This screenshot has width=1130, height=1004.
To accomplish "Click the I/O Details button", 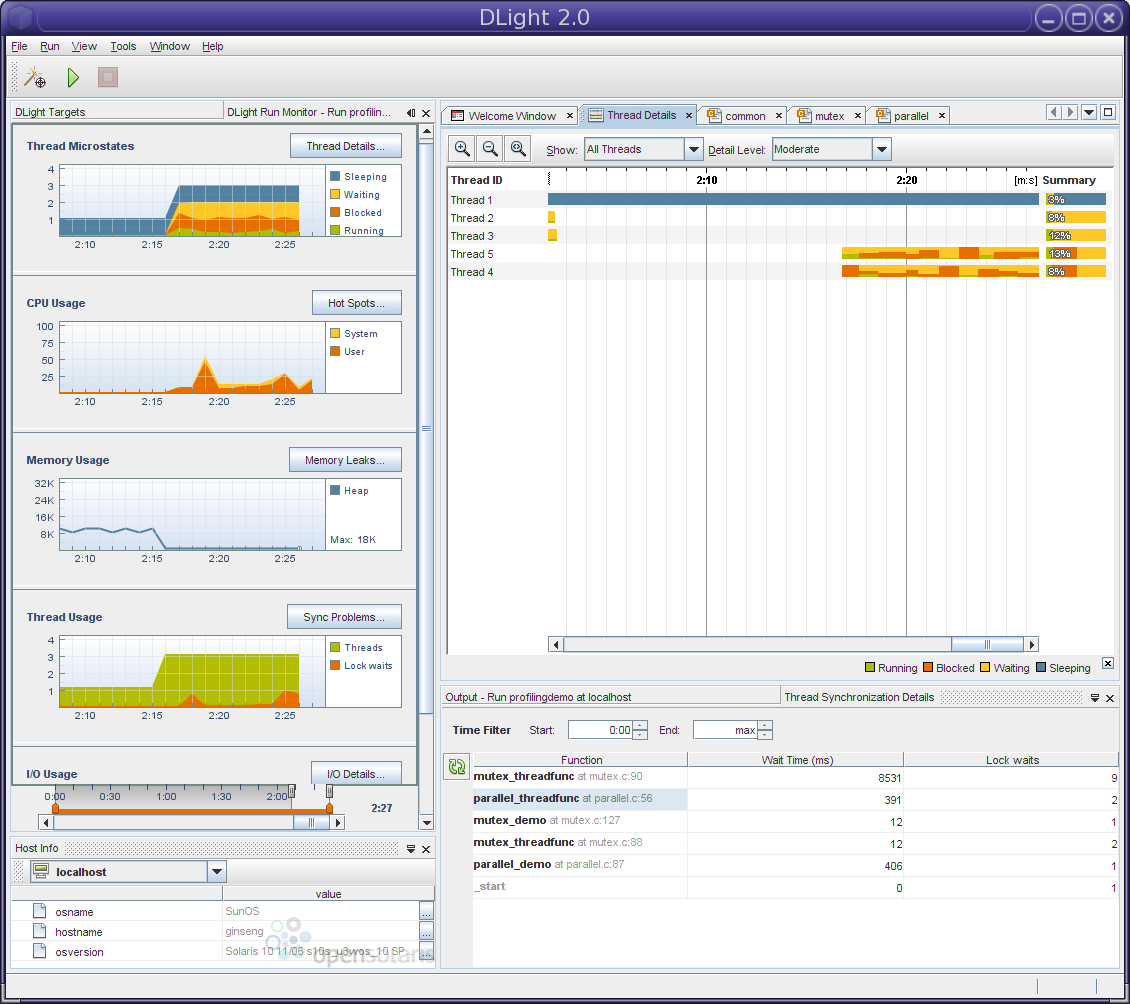I will (x=356, y=773).
